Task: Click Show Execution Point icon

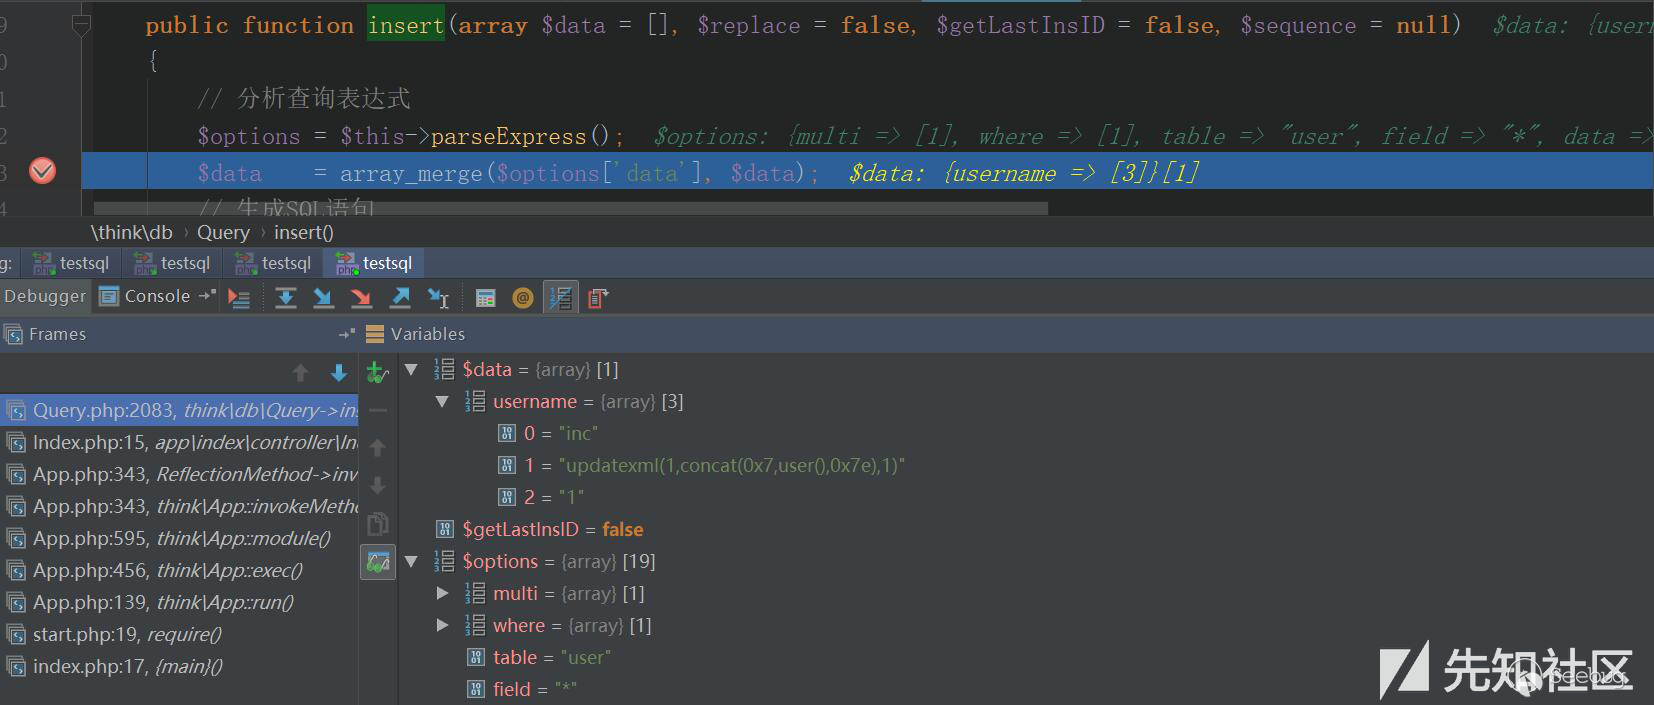Action: [x=239, y=297]
